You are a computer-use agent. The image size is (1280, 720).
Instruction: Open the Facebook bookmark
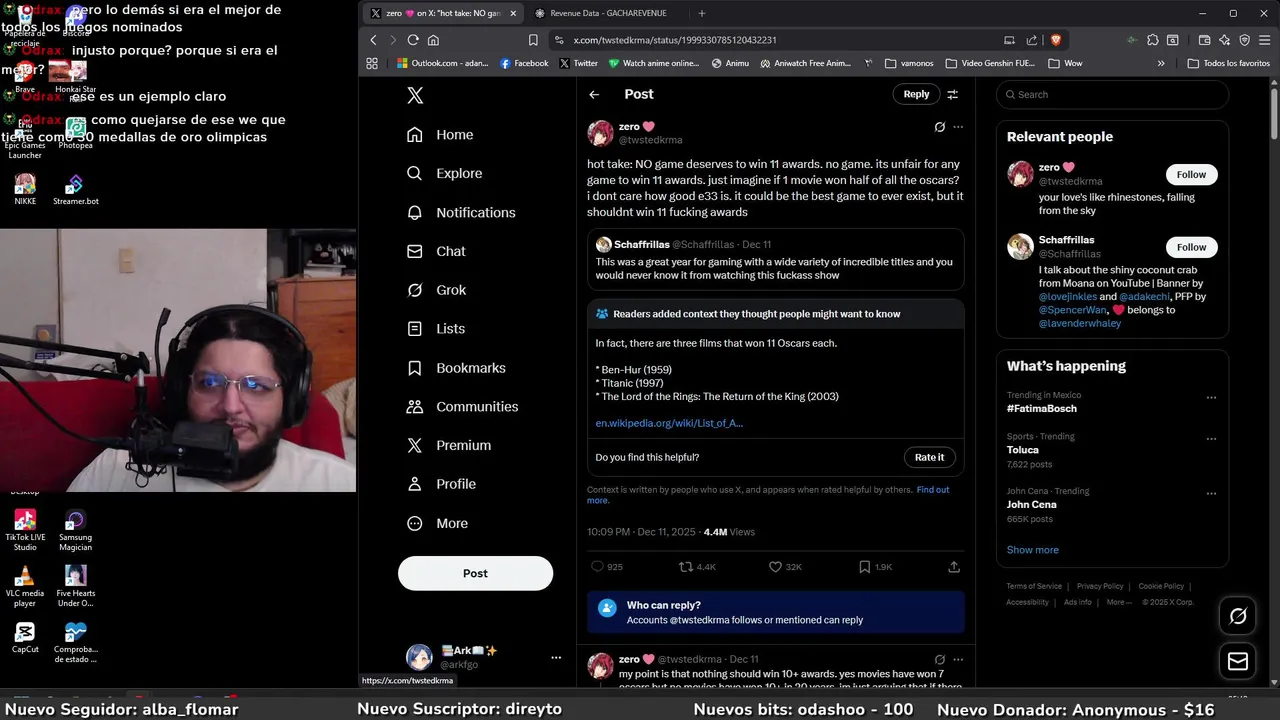pyautogui.click(x=524, y=63)
